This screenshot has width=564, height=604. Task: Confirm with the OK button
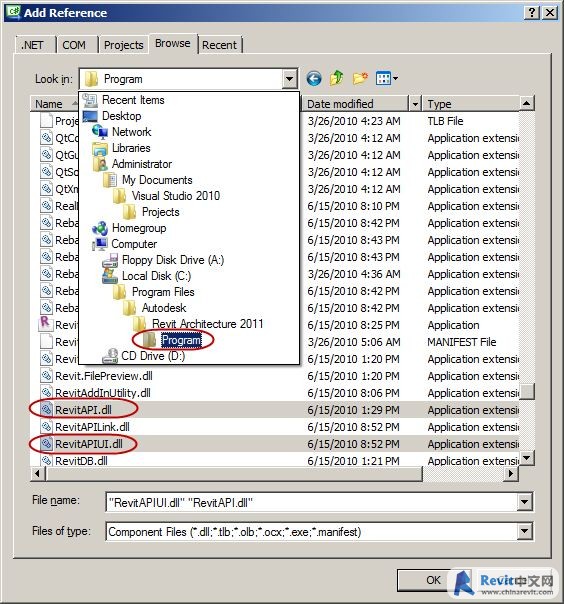click(433, 580)
